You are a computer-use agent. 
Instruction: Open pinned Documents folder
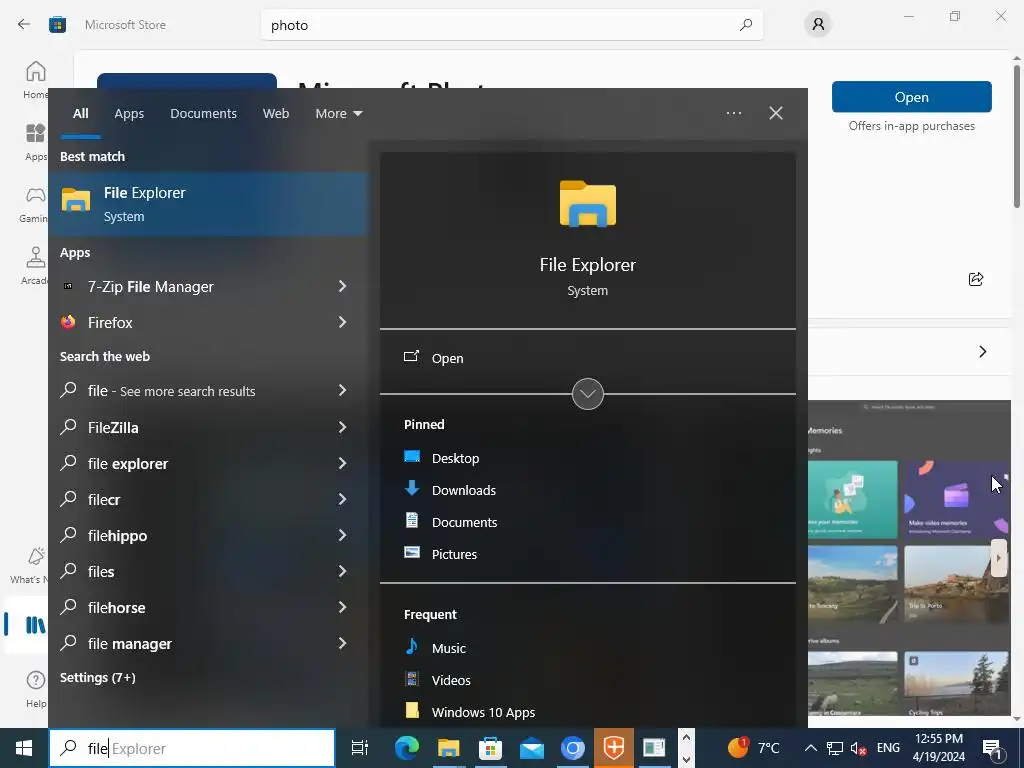[x=464, y=522]
